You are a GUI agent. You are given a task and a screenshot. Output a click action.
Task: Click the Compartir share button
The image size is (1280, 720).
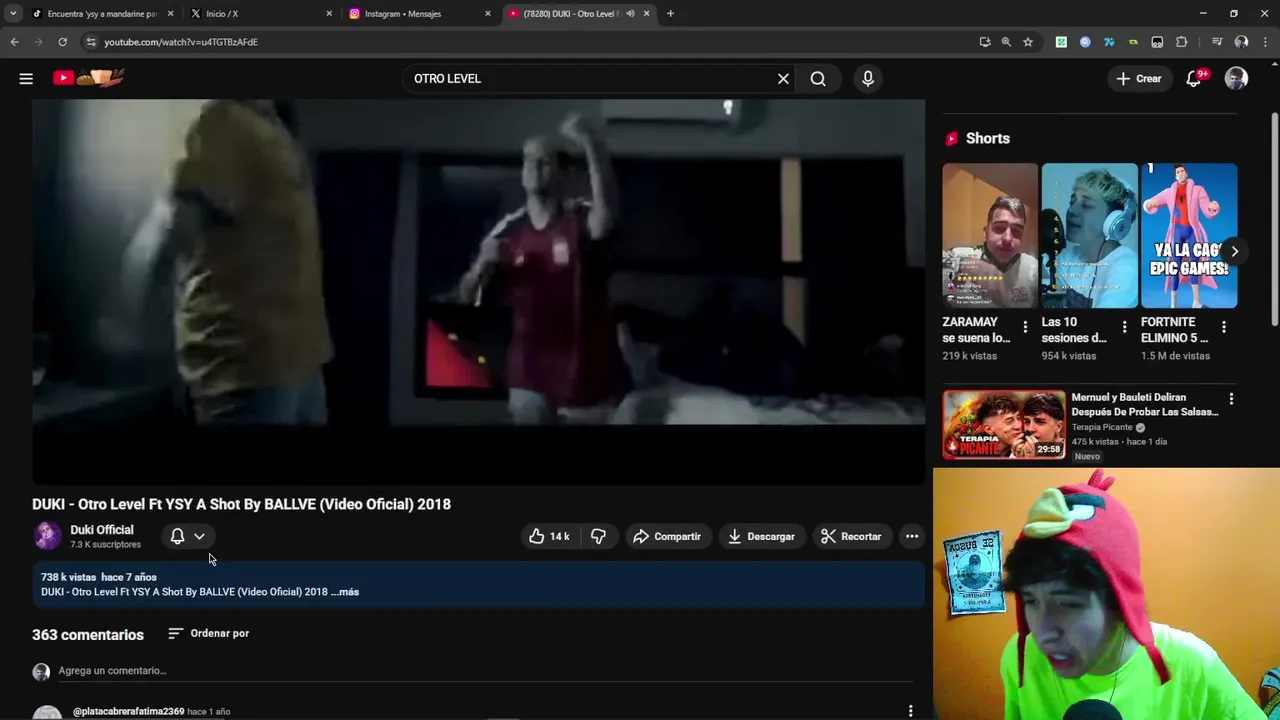pyautogui.click(x=667, y=536)
